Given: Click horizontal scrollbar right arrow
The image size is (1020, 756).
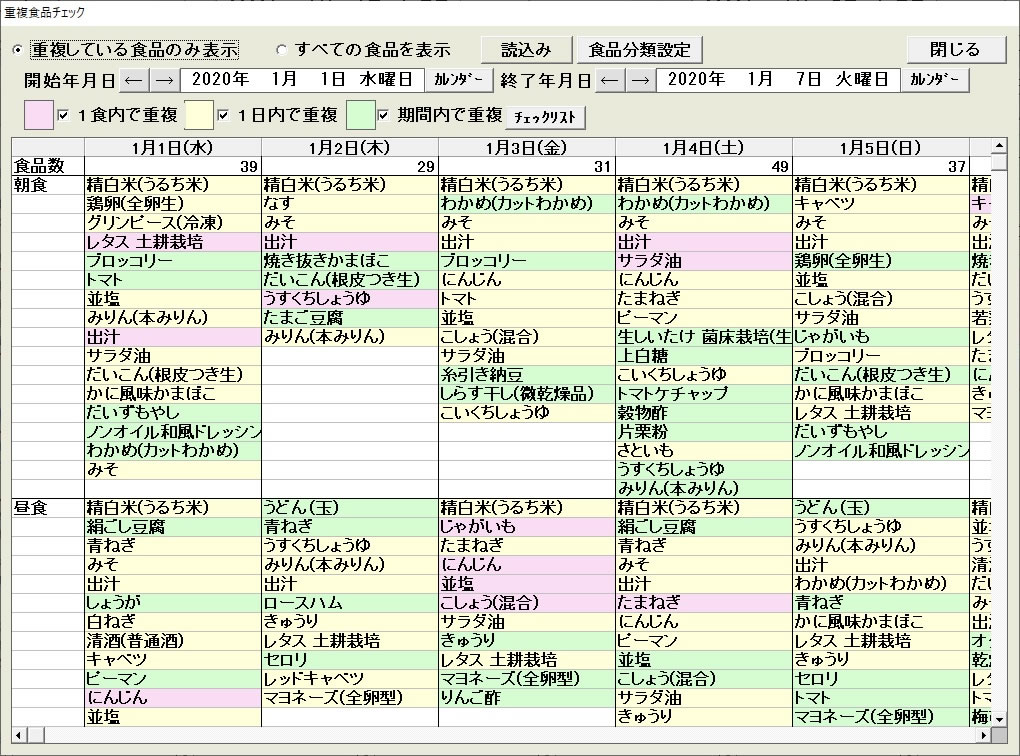Looking at the screenshot, I should pos(984,735).
